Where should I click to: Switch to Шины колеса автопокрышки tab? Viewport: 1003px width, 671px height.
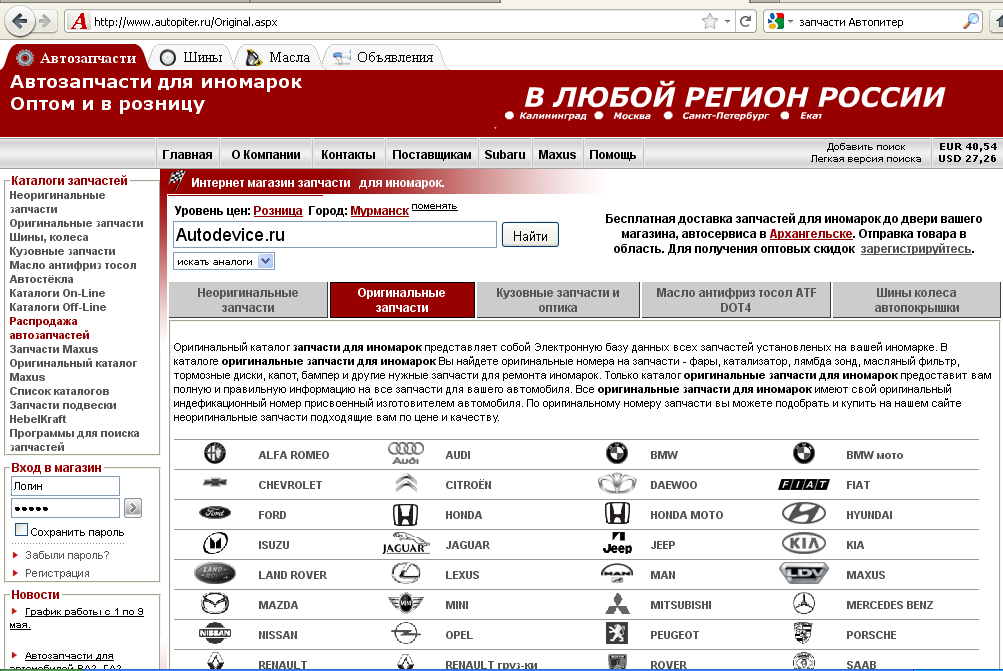tap(917, 300)
